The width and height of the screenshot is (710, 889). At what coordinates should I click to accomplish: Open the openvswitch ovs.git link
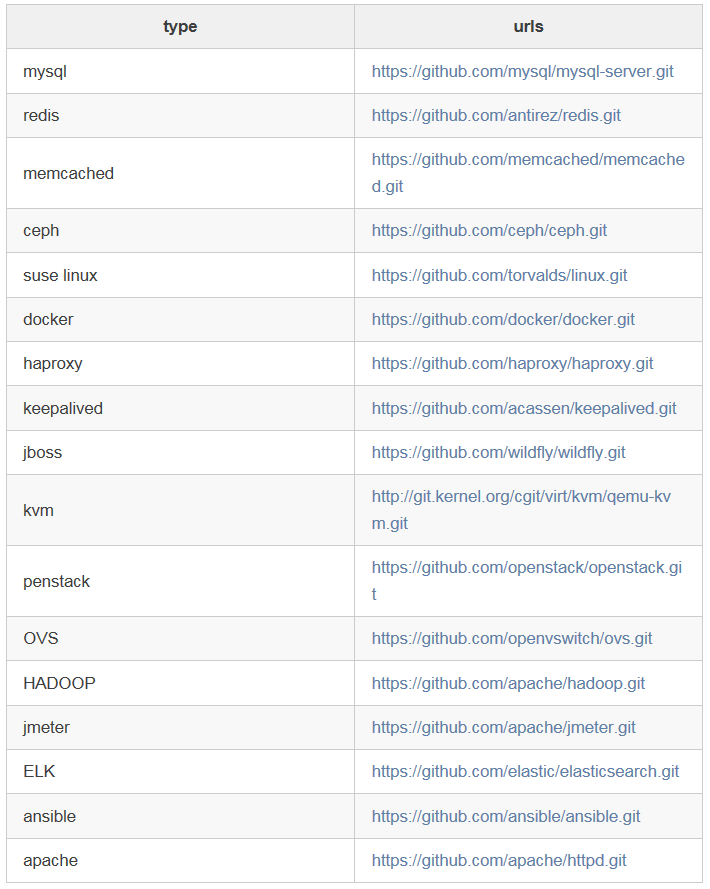[x=512, y=638]
